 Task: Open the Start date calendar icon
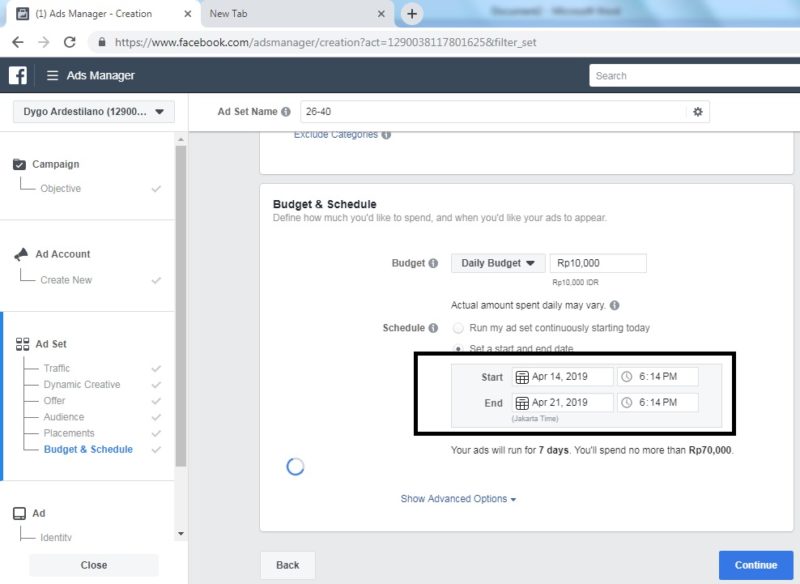coord(522,377)
